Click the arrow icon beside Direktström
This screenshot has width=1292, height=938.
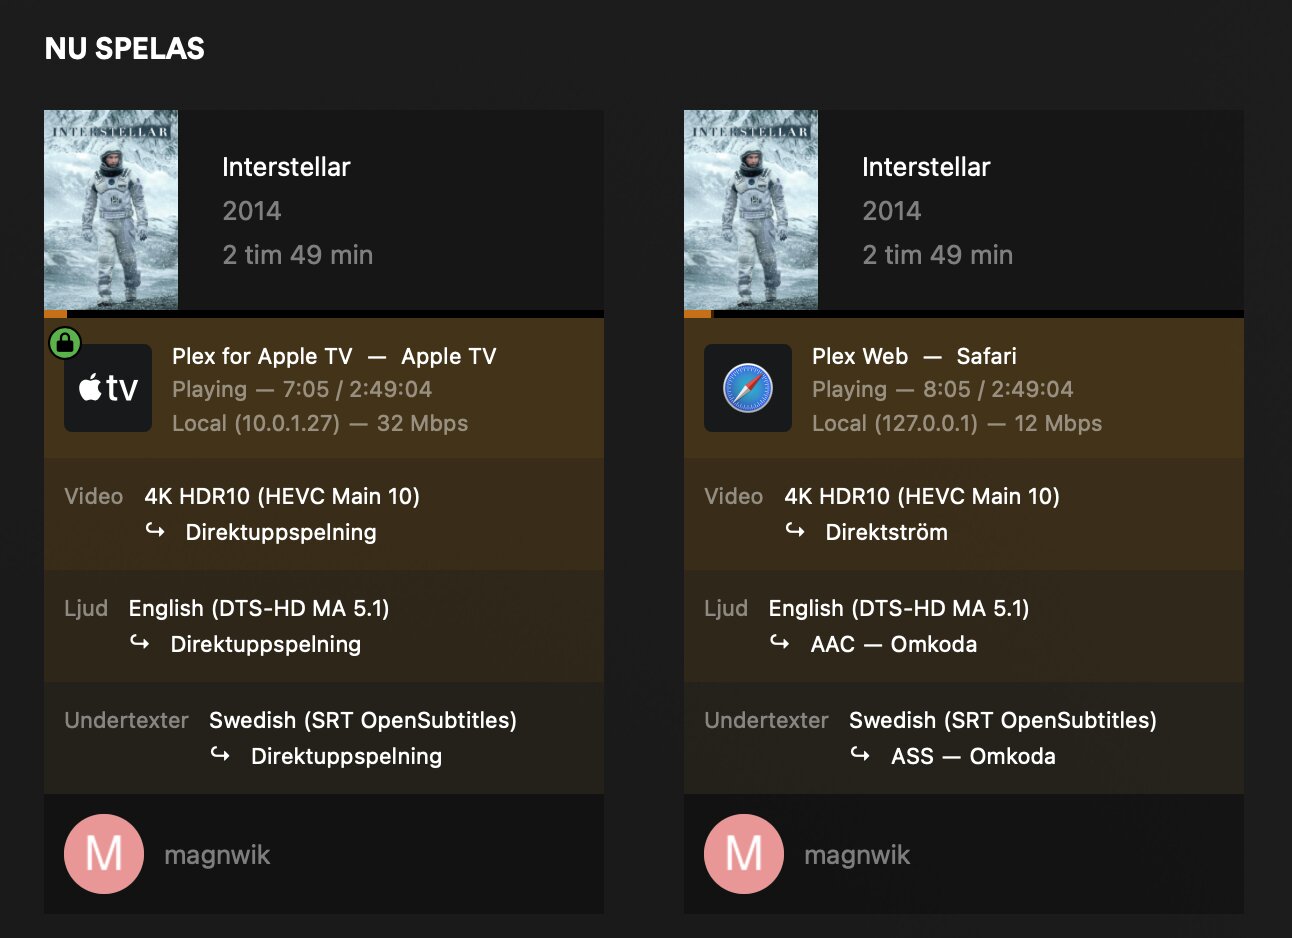pos(795,530)
